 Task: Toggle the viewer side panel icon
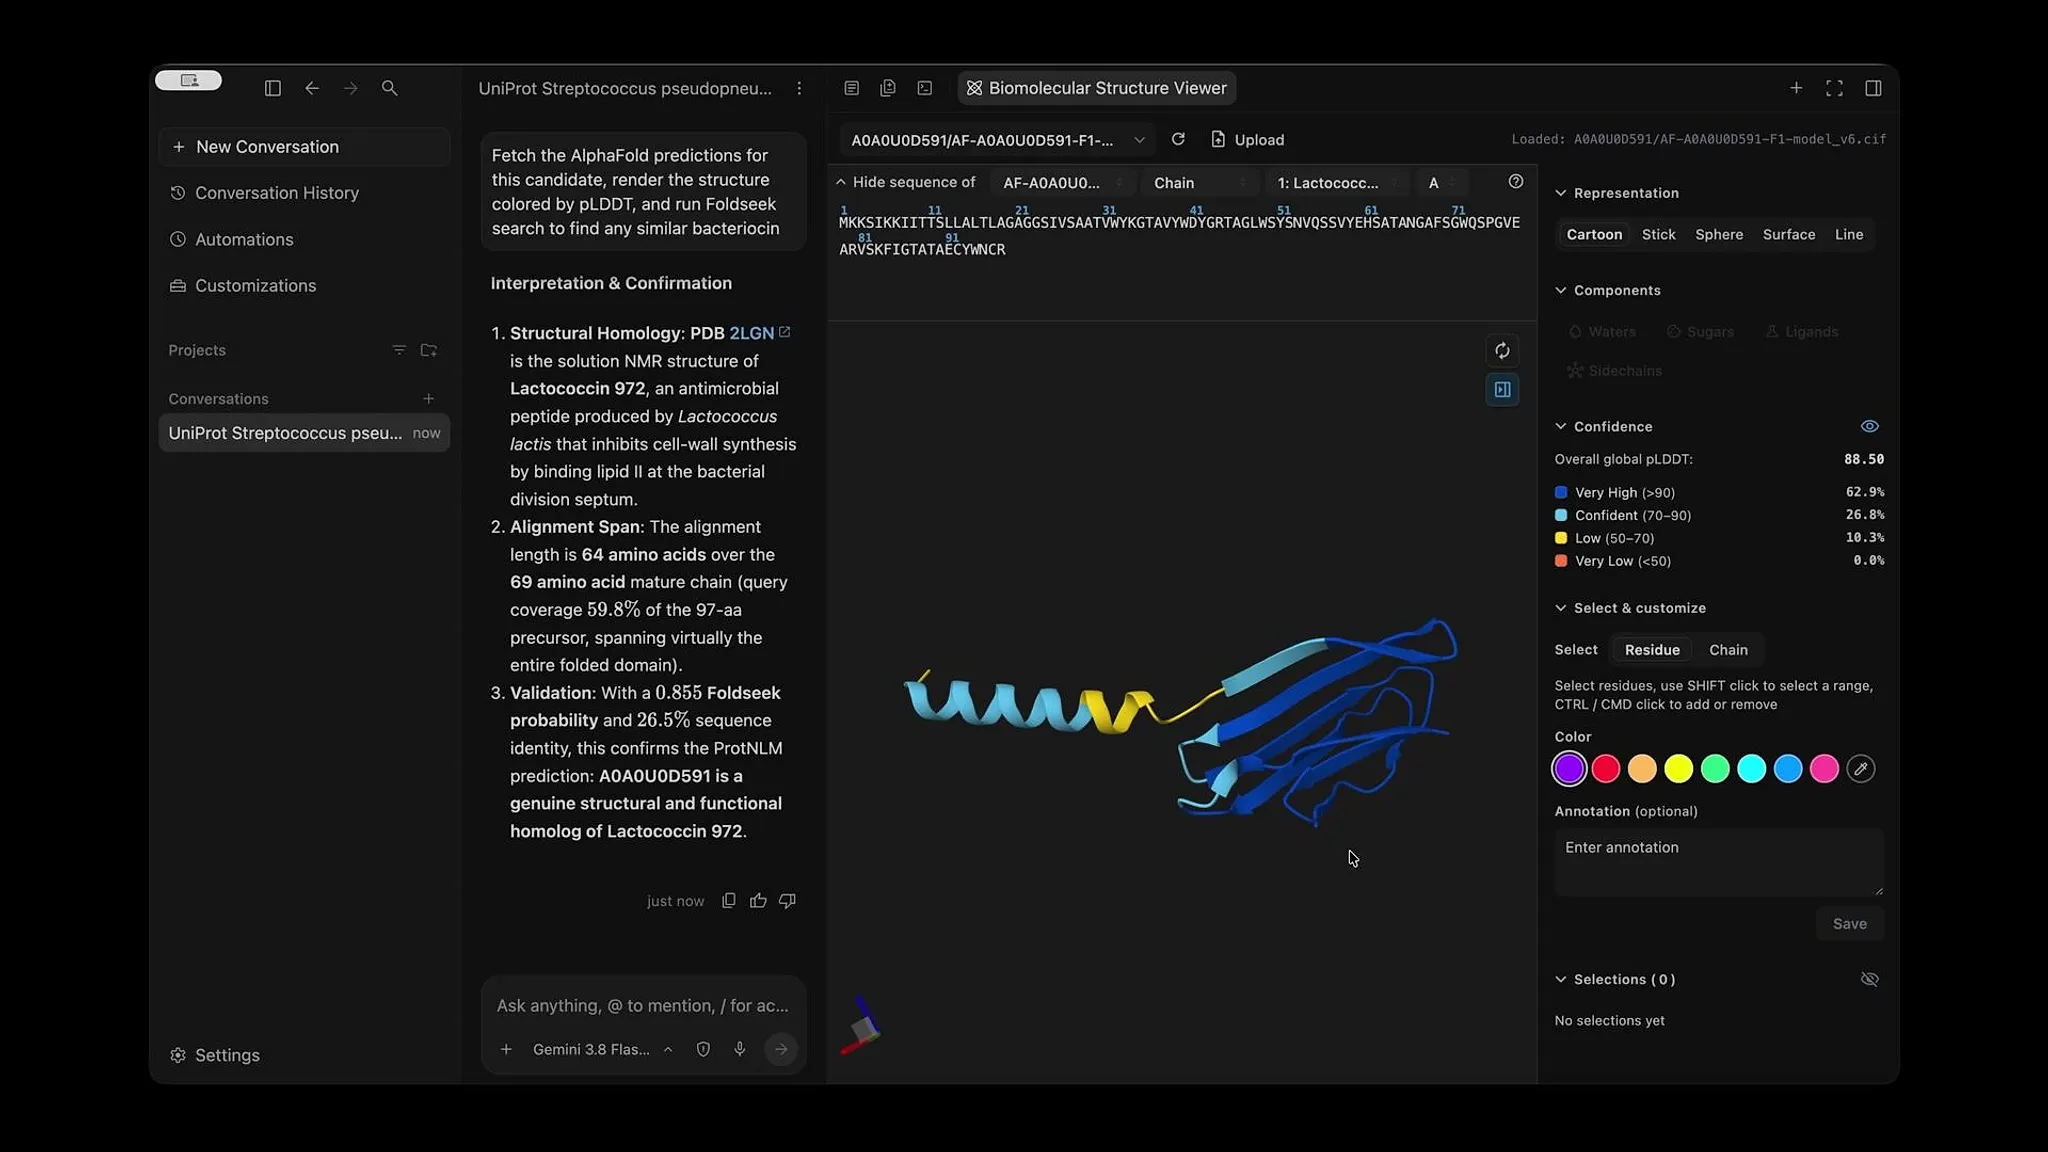pyautogui.click(x=1502, y=389)
